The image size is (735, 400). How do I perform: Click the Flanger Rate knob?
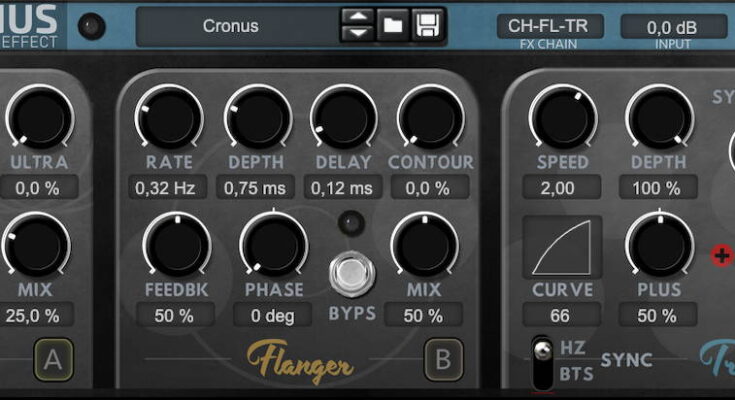[x=169, y=117]
